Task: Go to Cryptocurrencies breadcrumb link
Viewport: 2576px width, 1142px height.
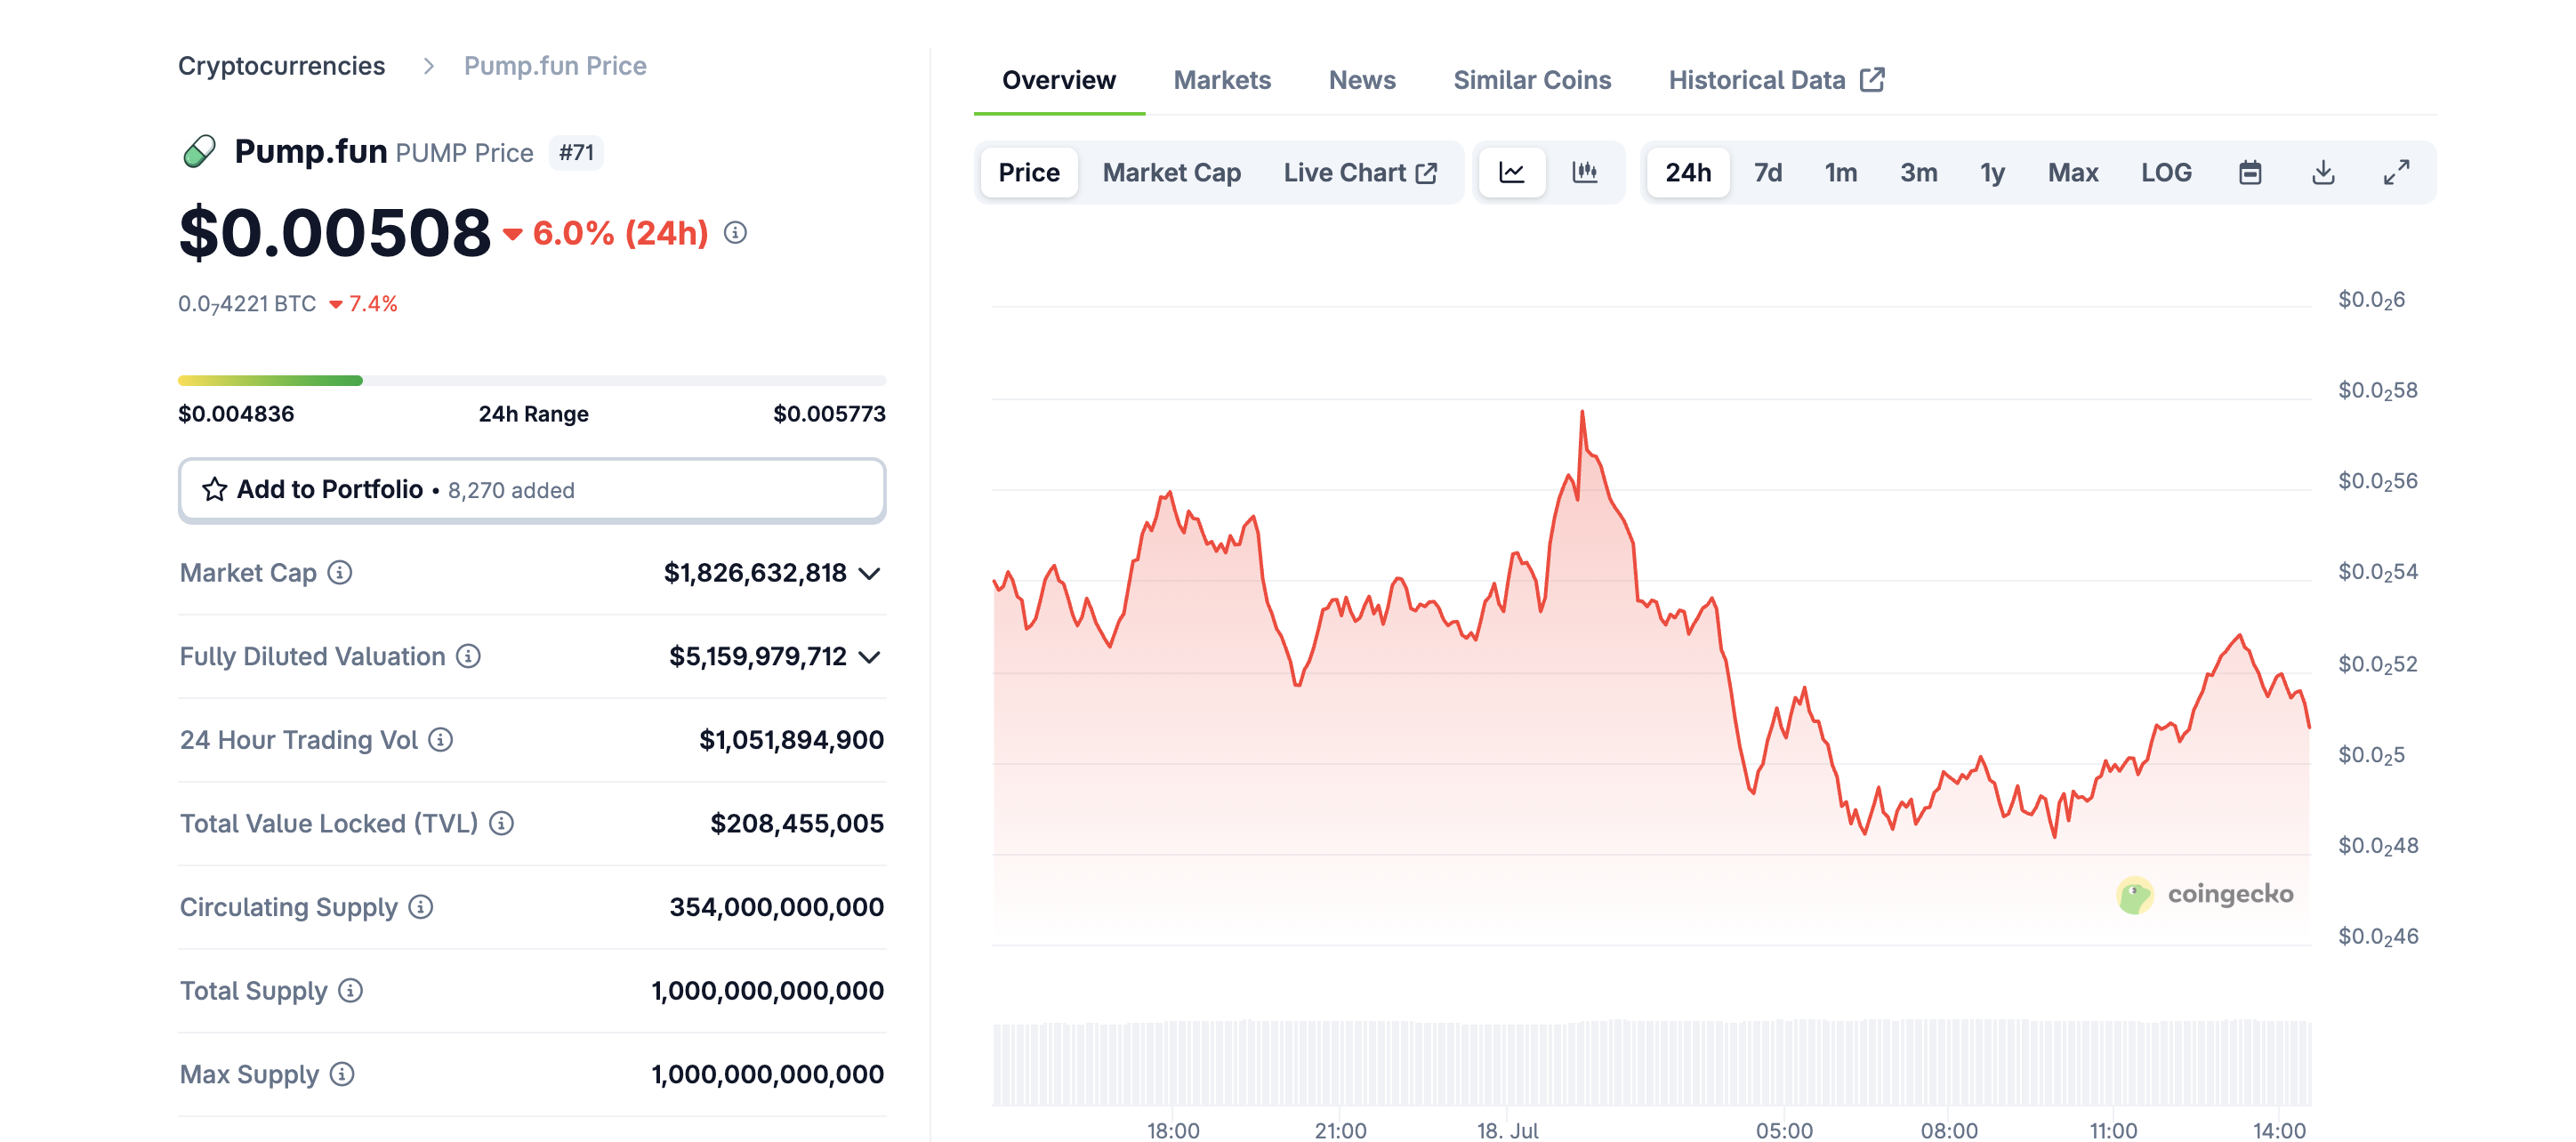Action: point(281,66)
